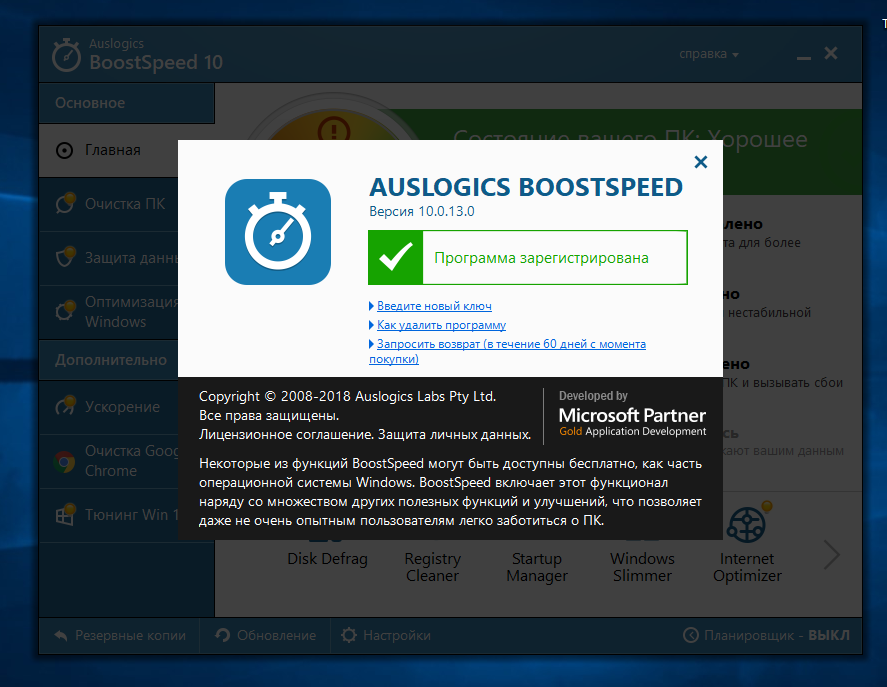Close the About dialog with the X
Image resolution: width=887 pixels, height=687 pixels.
click(700, 162)
